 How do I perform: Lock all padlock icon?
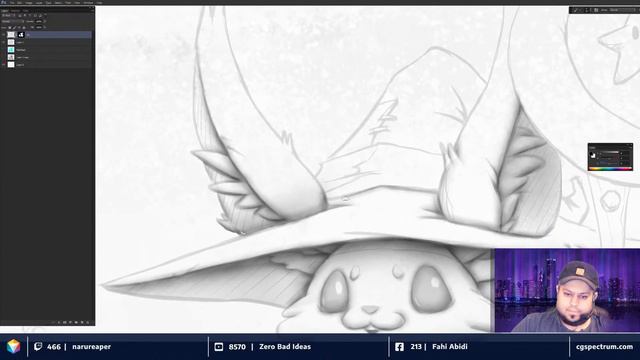point(24,27)
